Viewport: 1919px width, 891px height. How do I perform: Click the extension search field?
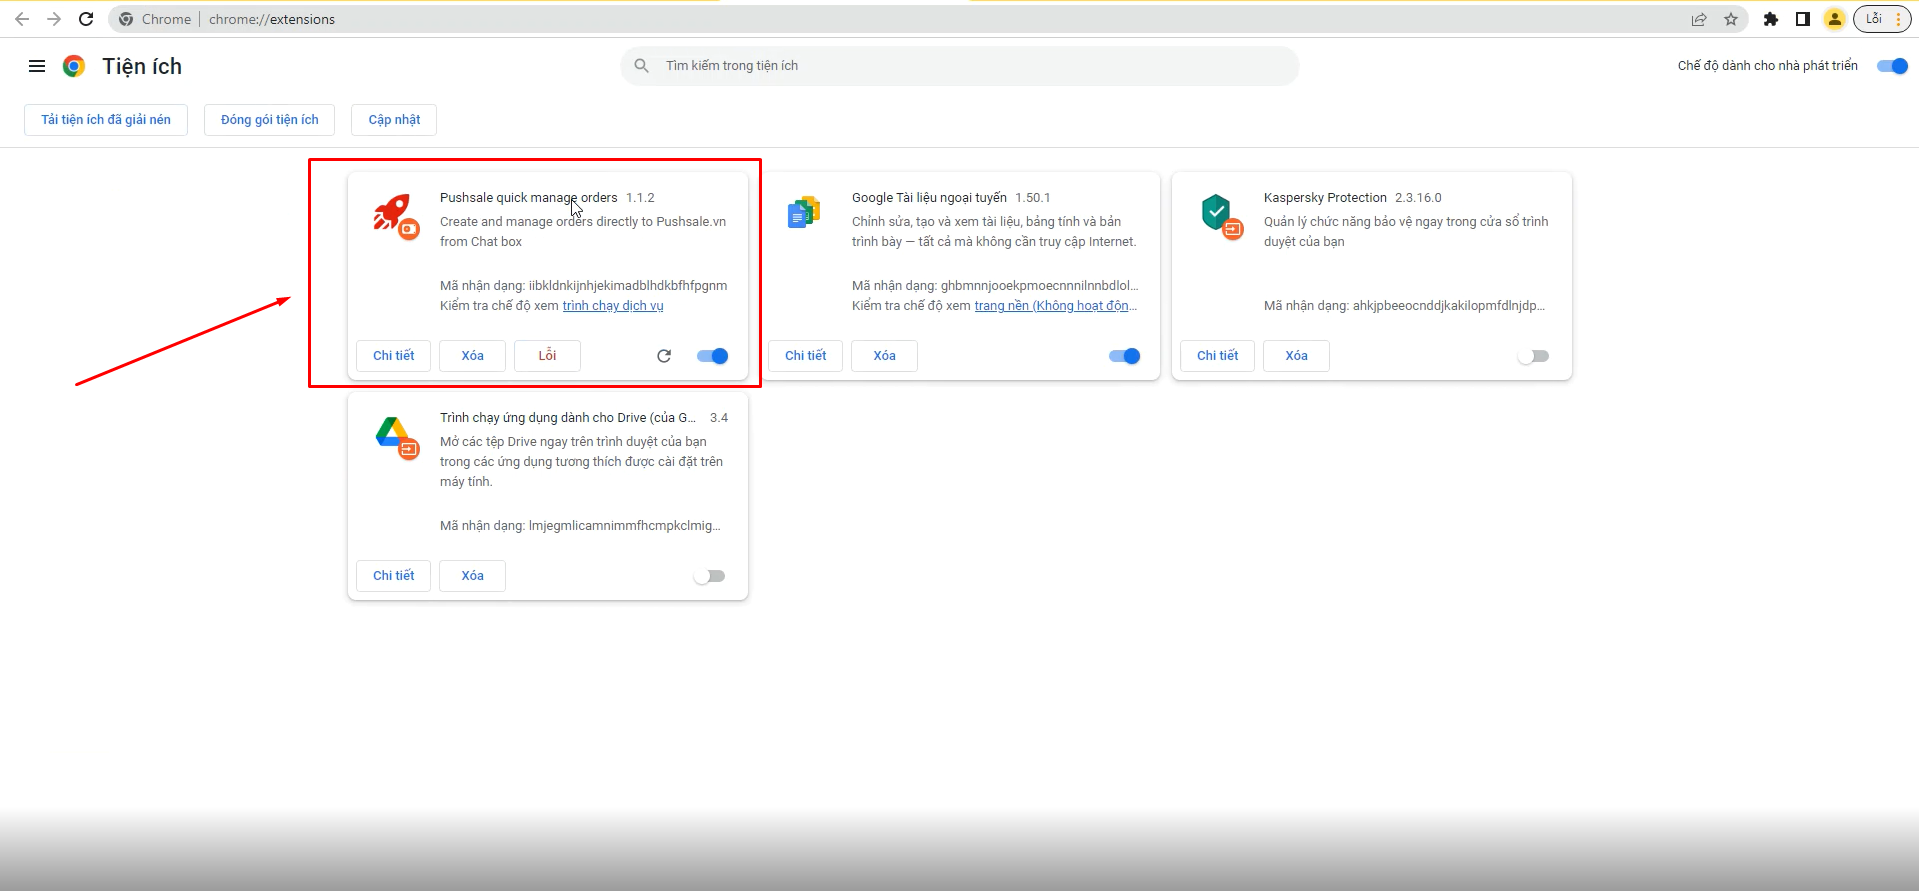point(960,66)
